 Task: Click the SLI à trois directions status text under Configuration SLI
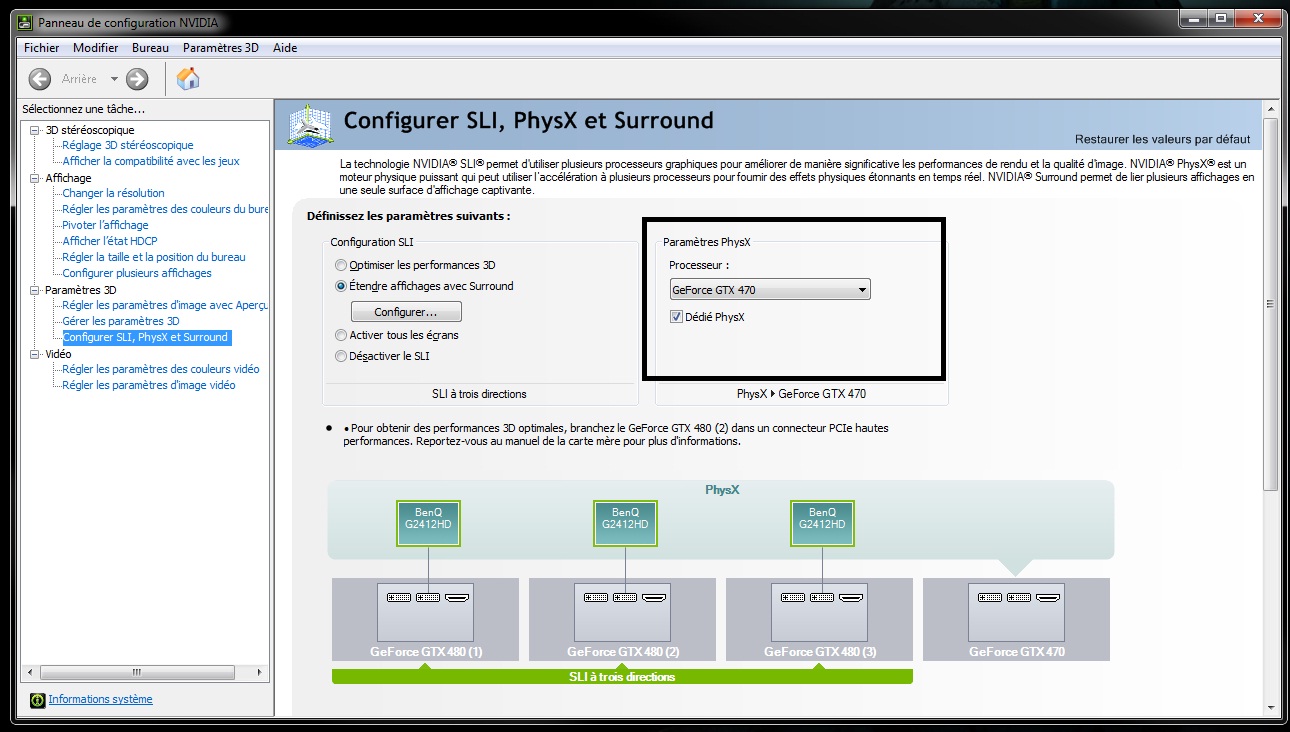click(479, 394)
